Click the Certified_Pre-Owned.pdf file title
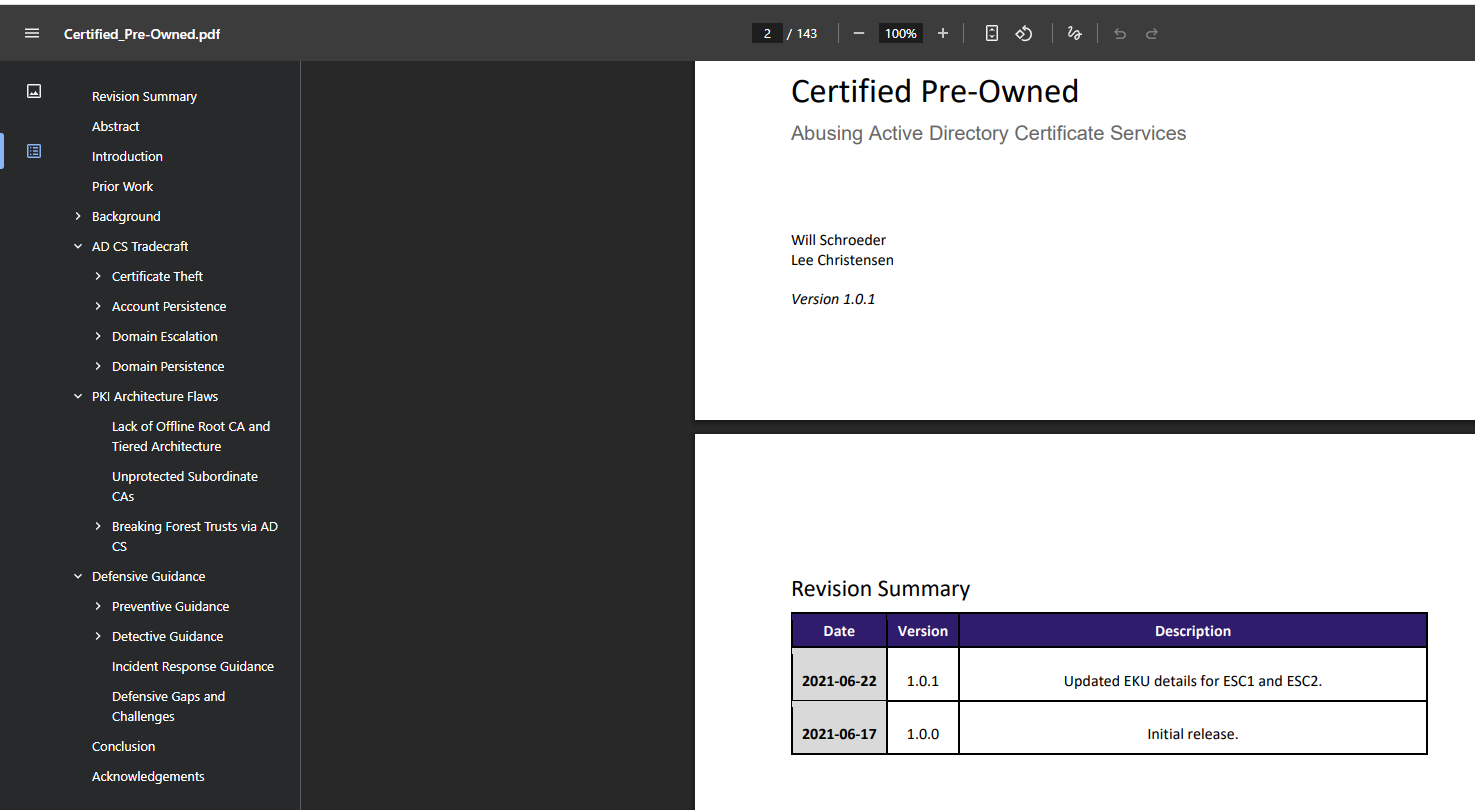 (x=142, y=34)
